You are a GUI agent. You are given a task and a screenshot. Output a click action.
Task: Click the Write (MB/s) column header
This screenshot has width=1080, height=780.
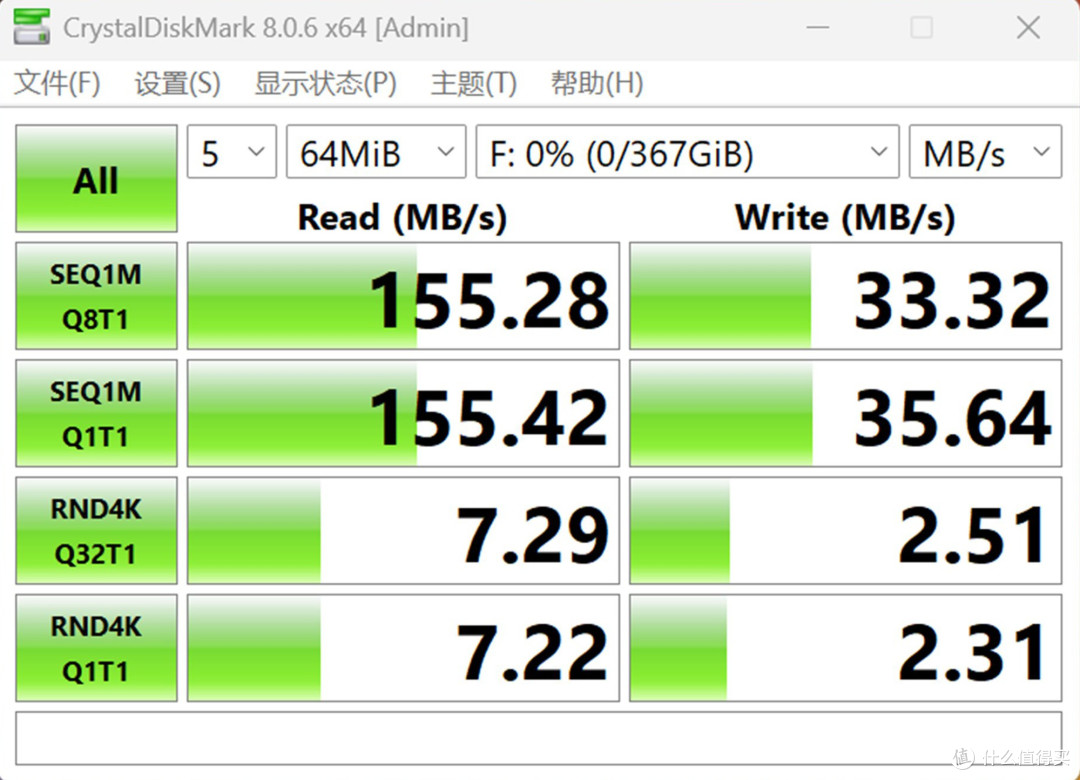point(845,218)
